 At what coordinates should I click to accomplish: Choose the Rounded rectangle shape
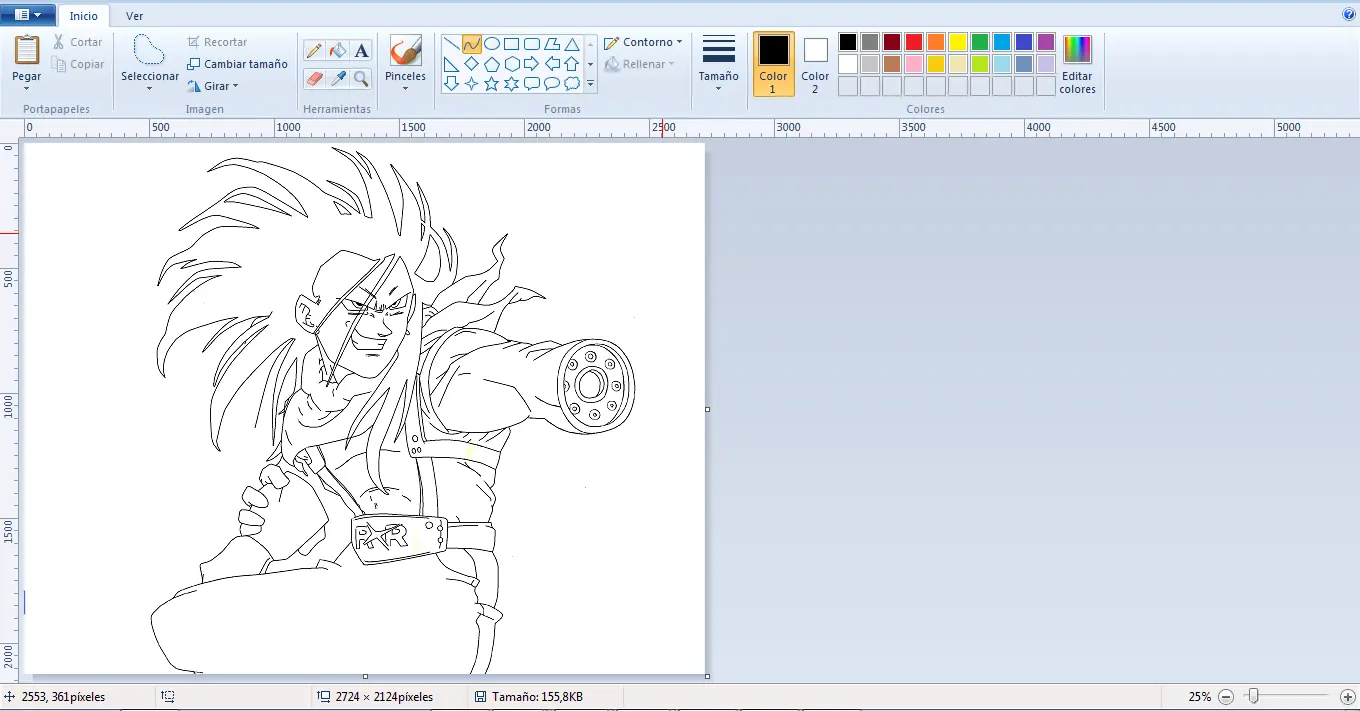pos(532,44)
